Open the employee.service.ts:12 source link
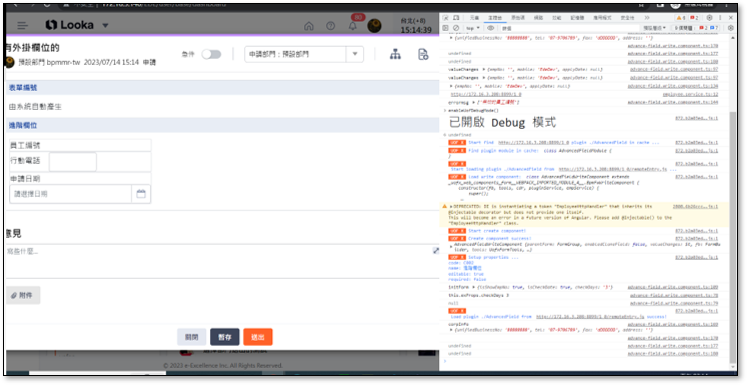 point(690,94)
